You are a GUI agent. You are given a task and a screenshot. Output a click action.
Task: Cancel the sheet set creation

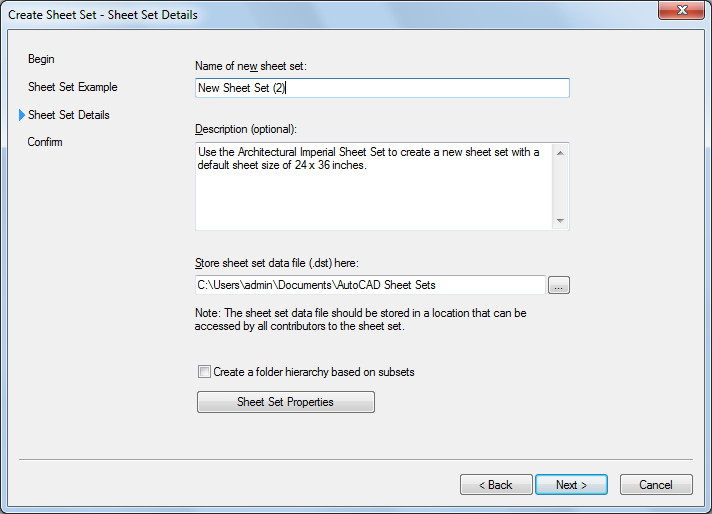click(655, 485)
